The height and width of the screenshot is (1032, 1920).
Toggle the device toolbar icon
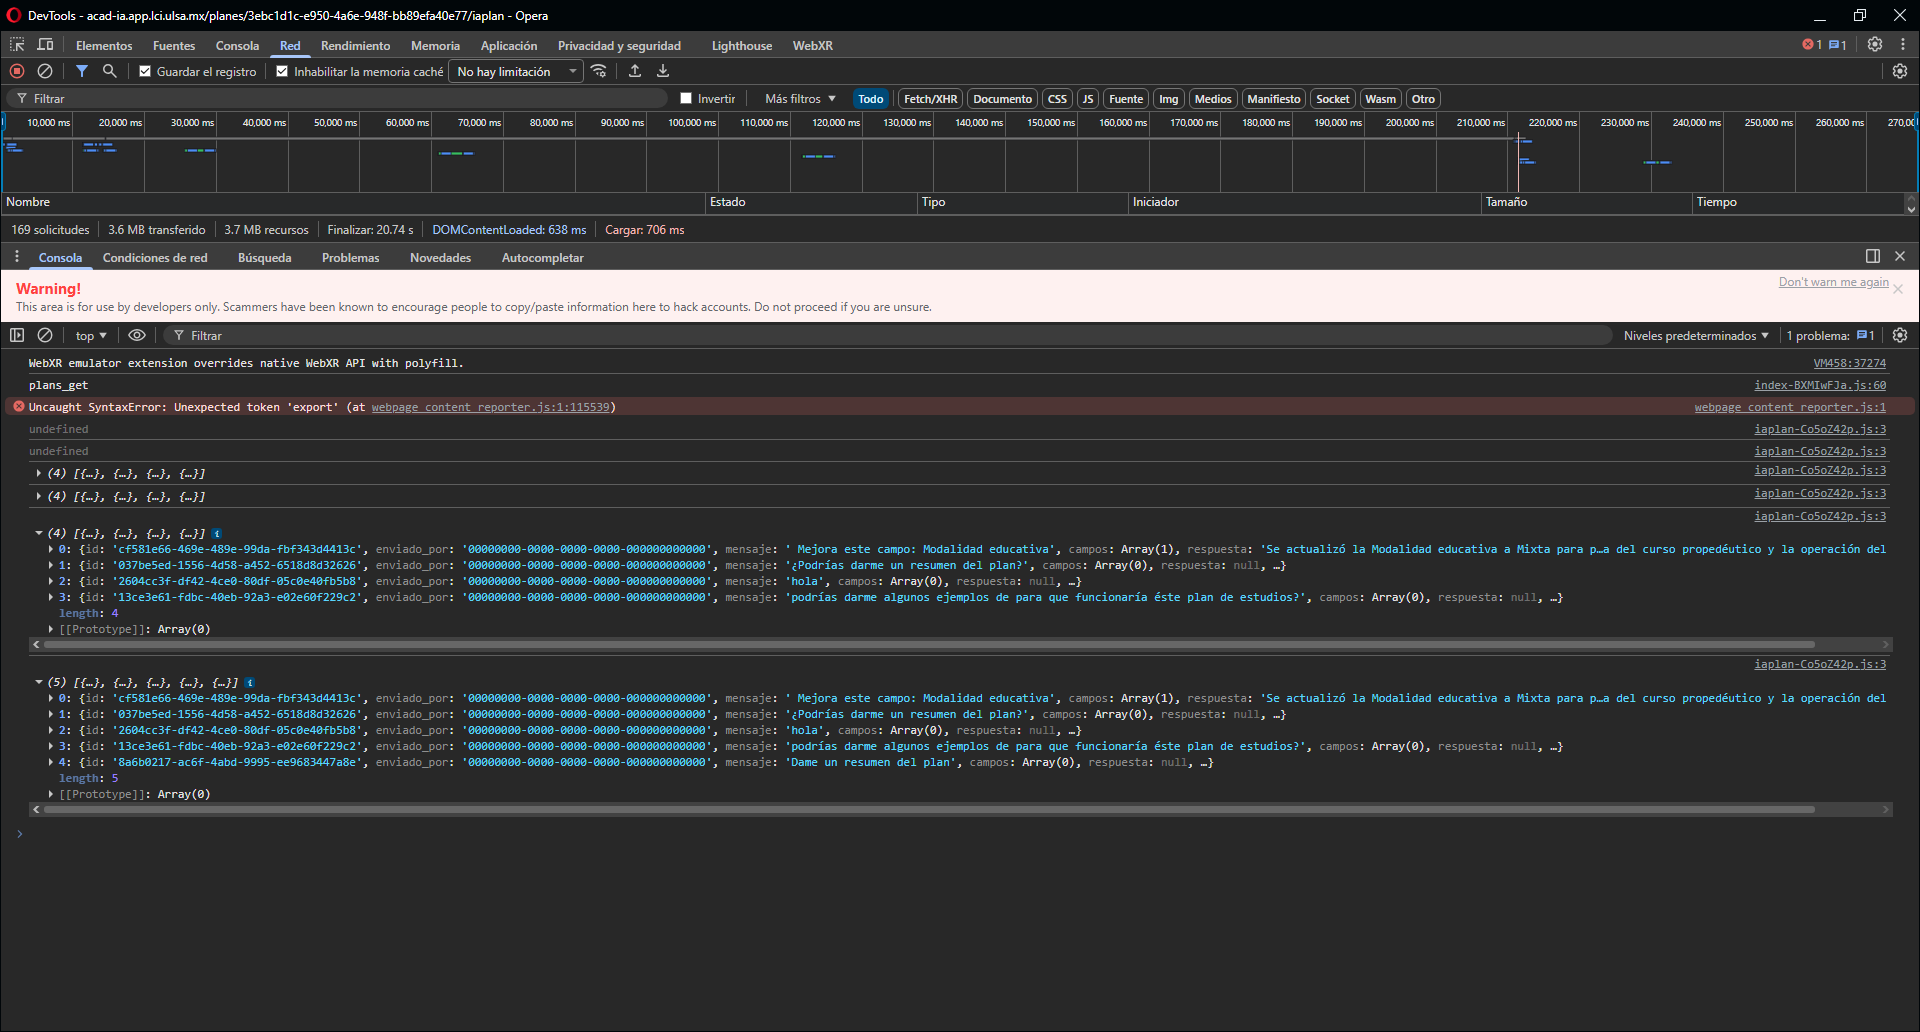45,45
